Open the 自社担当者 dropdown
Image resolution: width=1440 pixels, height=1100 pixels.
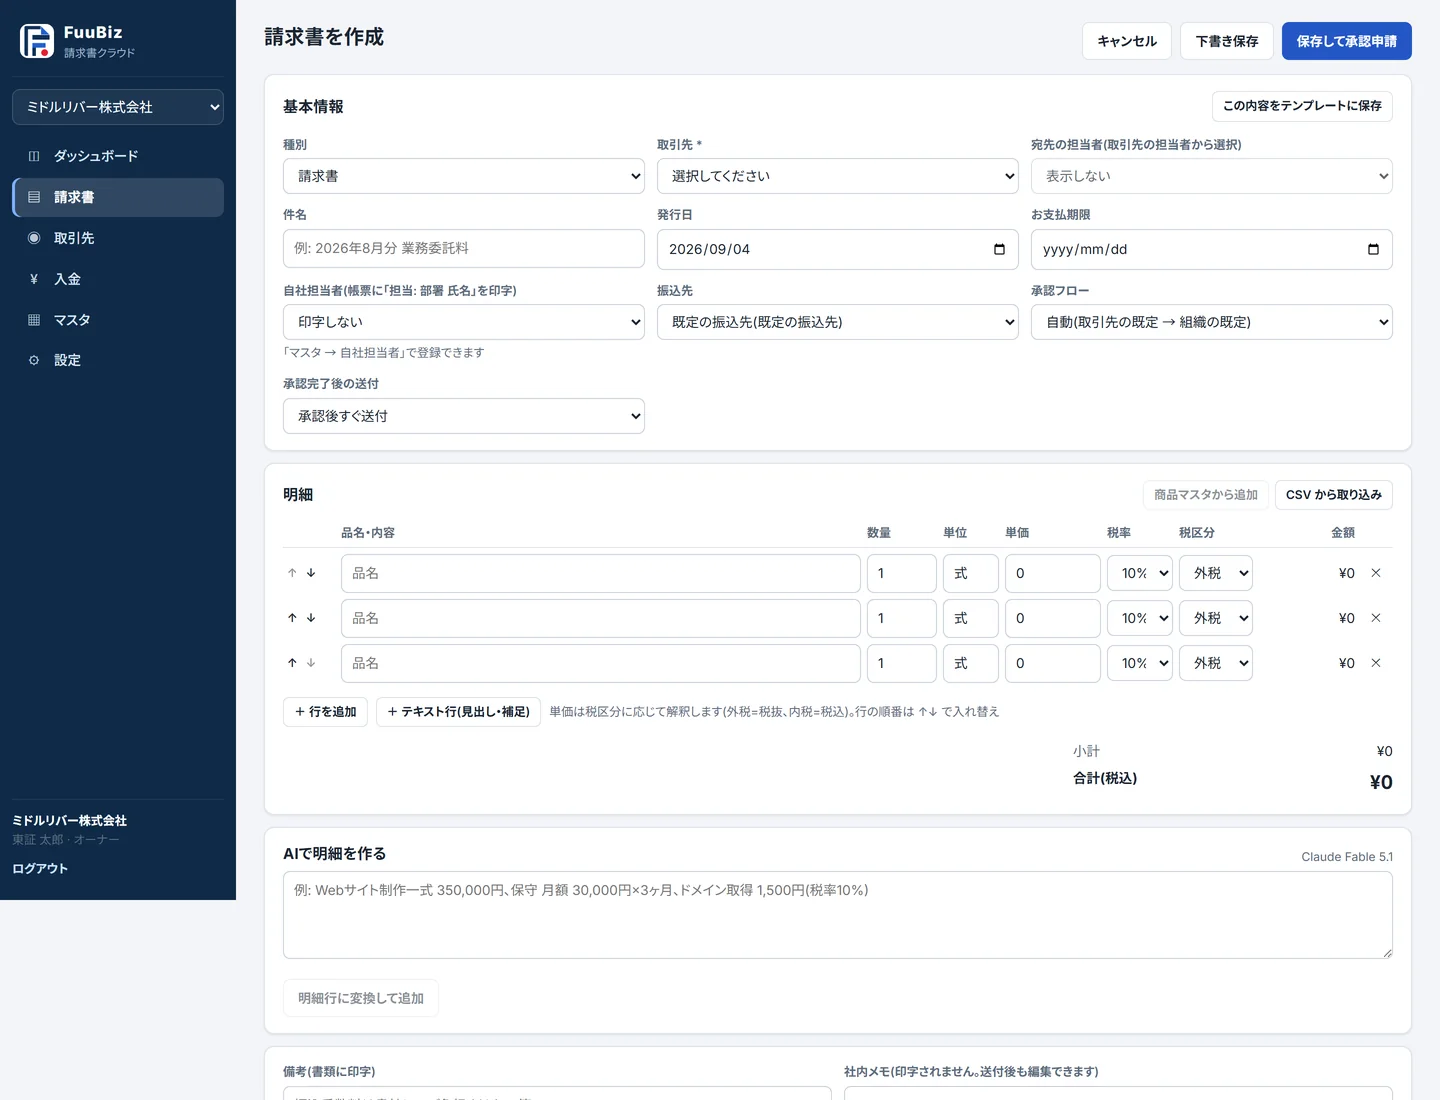tap(464, 322)
